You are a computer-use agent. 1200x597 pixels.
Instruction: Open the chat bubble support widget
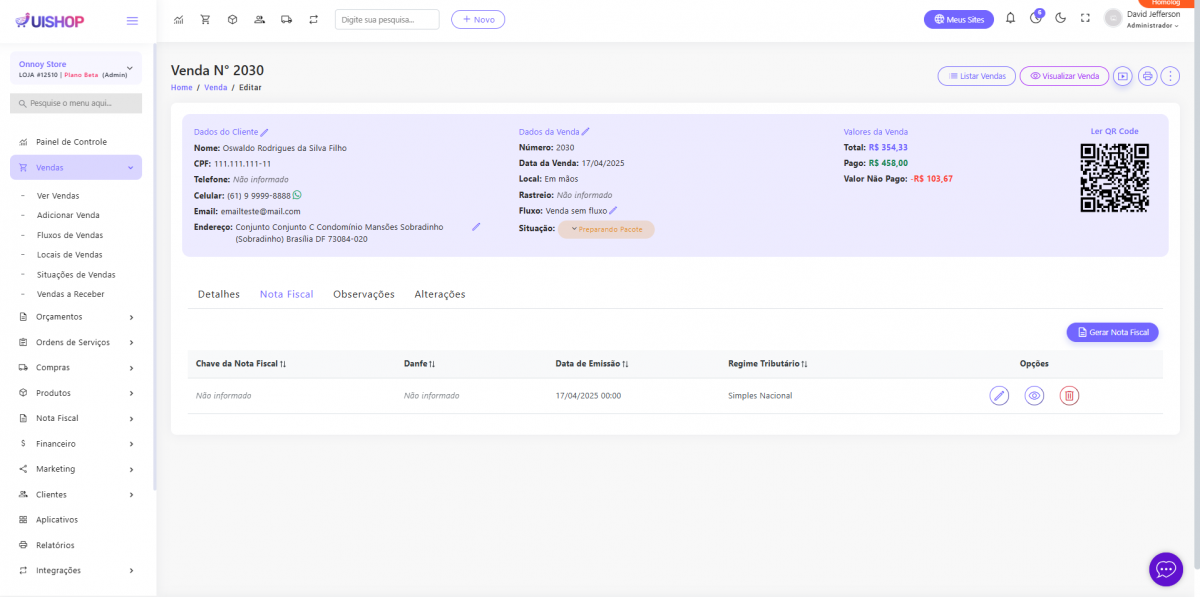click(x=1165, y=569)
